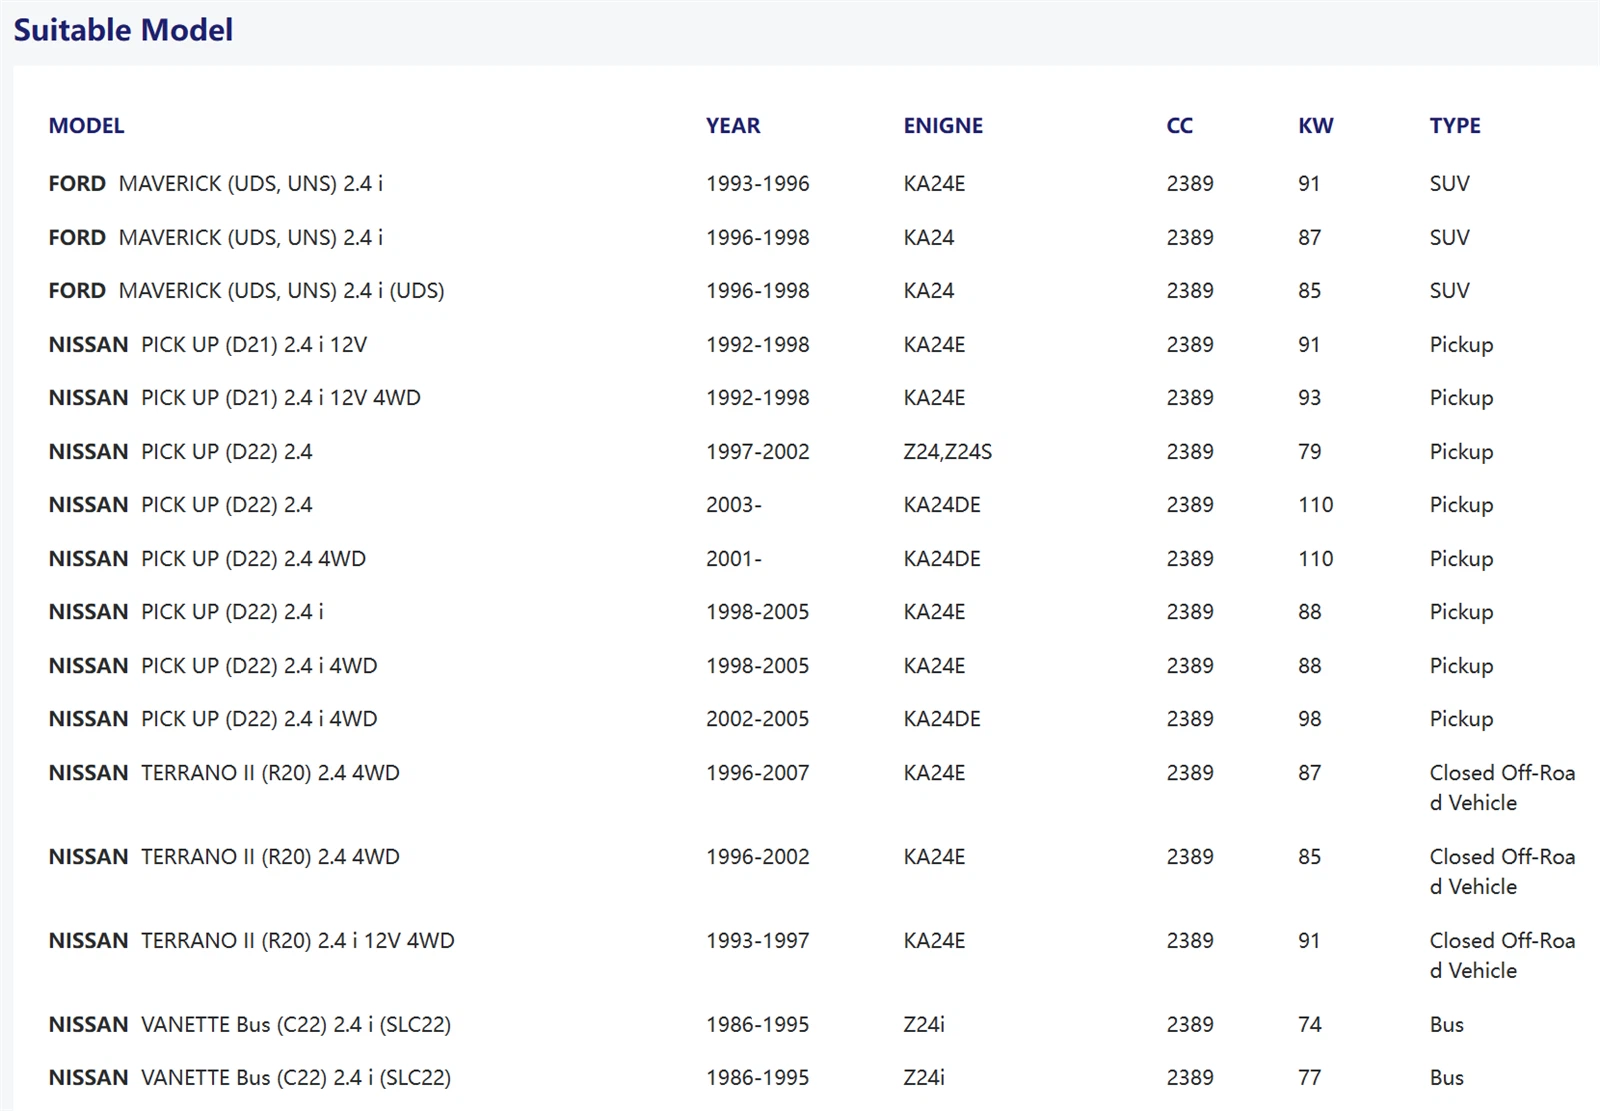Select the kW value 79
Image resolution: width=1600 pixels, height=1111 pixels.
pyautogui.click(x=1310, y=452)
